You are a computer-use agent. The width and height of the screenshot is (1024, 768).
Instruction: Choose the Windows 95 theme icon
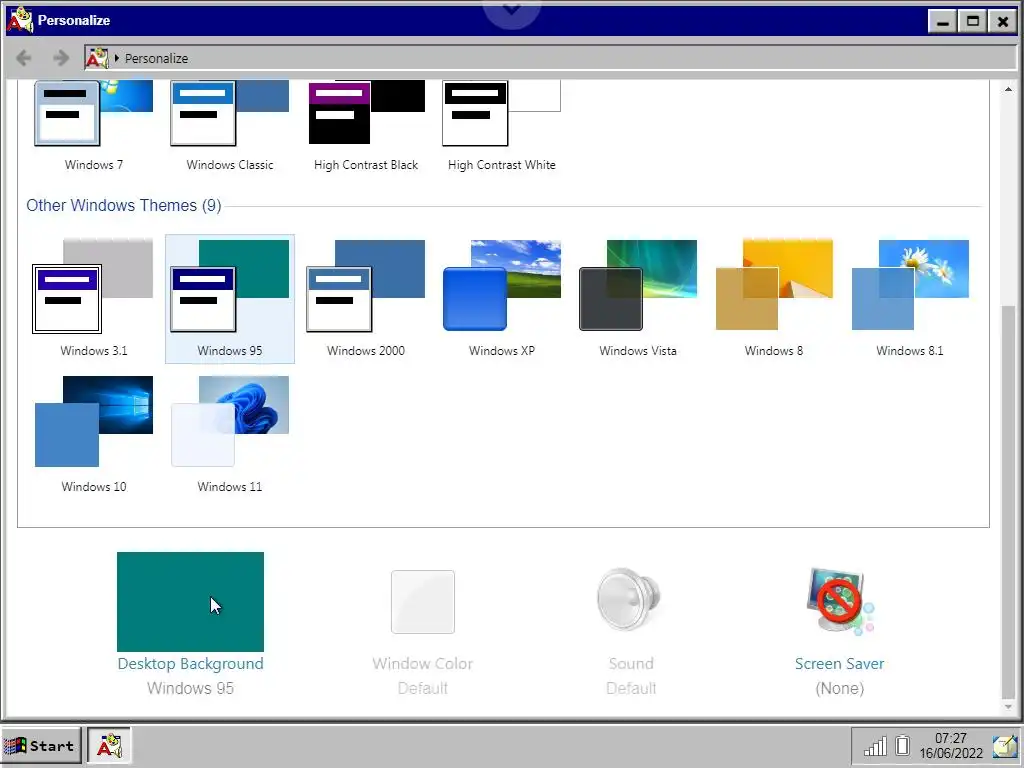tap(229, 286)
